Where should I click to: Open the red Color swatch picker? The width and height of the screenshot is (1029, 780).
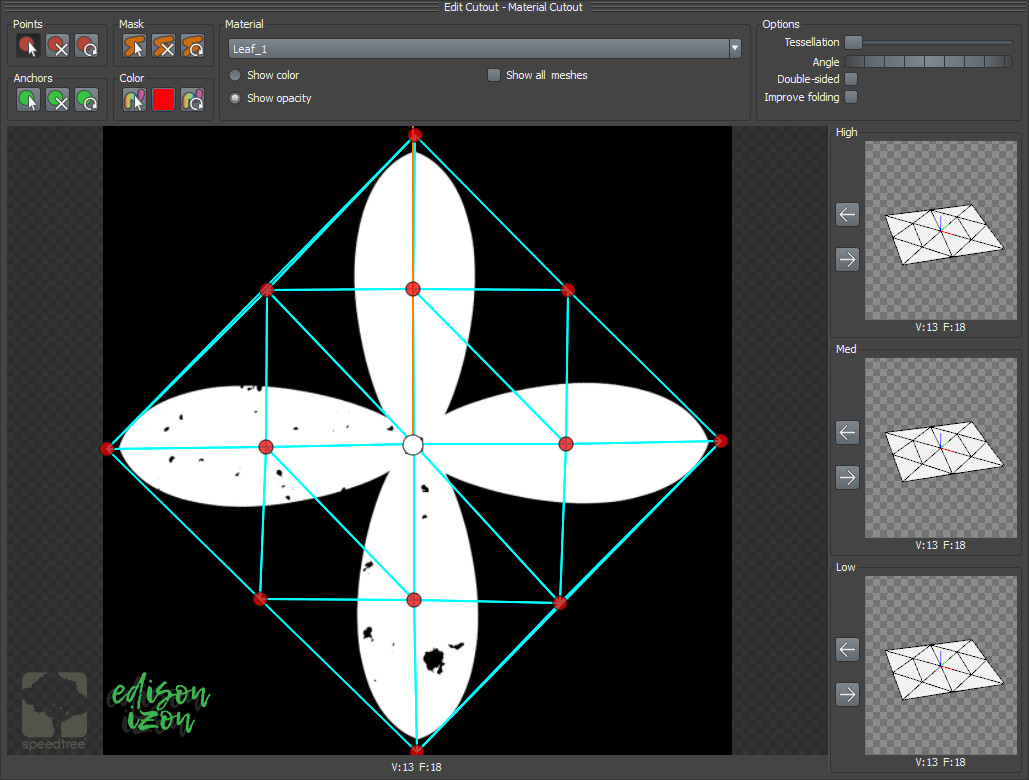162,99
